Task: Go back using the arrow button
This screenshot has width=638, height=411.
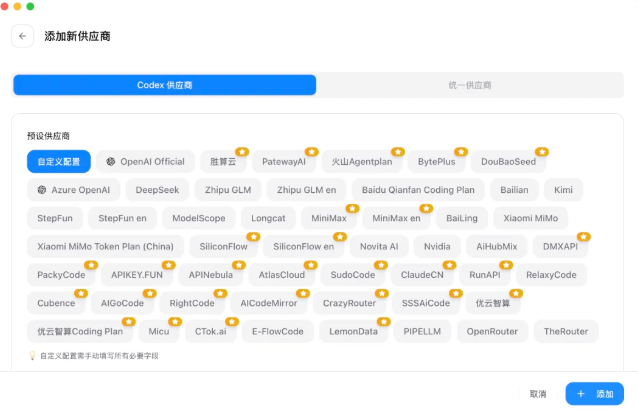Action: coord(22,36)
